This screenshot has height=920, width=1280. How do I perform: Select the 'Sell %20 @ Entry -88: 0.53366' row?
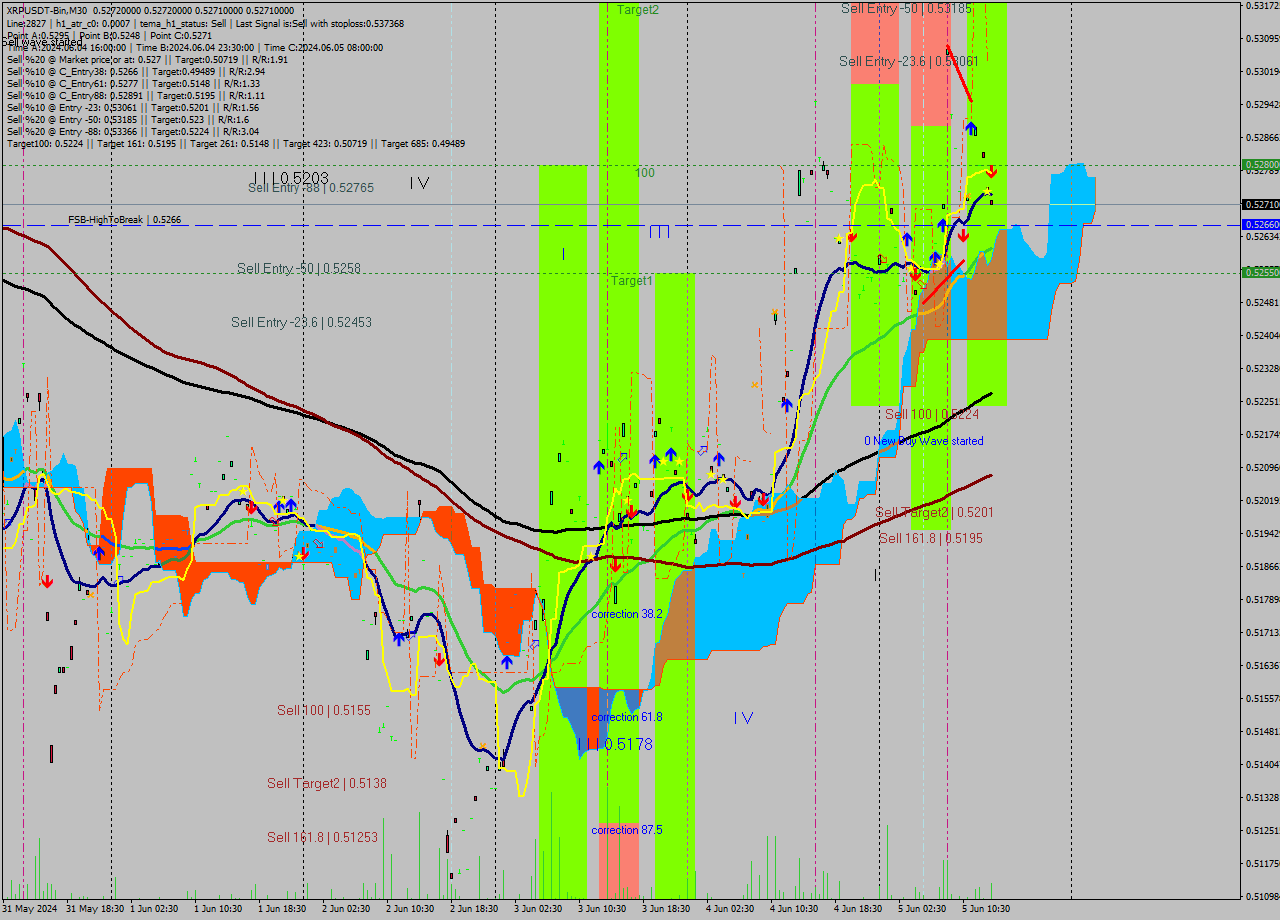point(133,131)
